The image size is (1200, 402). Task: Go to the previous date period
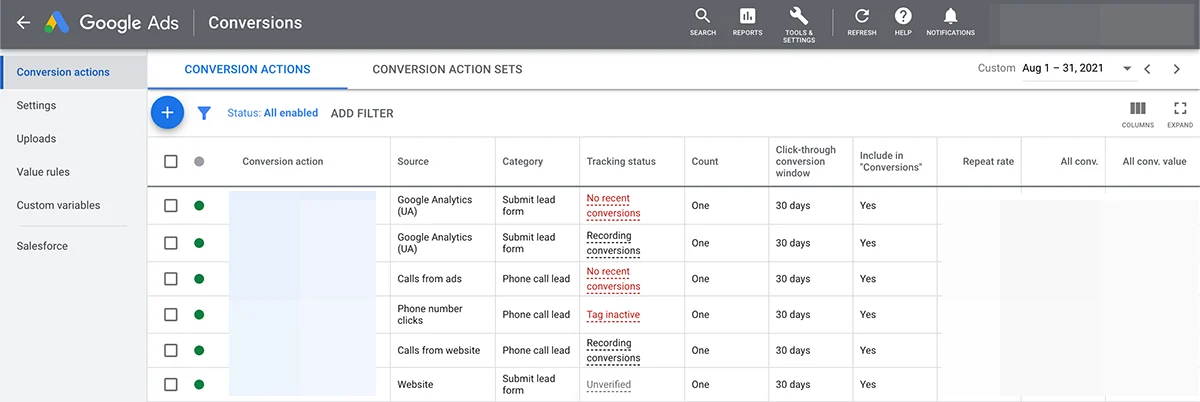[x=1148, y=69]
